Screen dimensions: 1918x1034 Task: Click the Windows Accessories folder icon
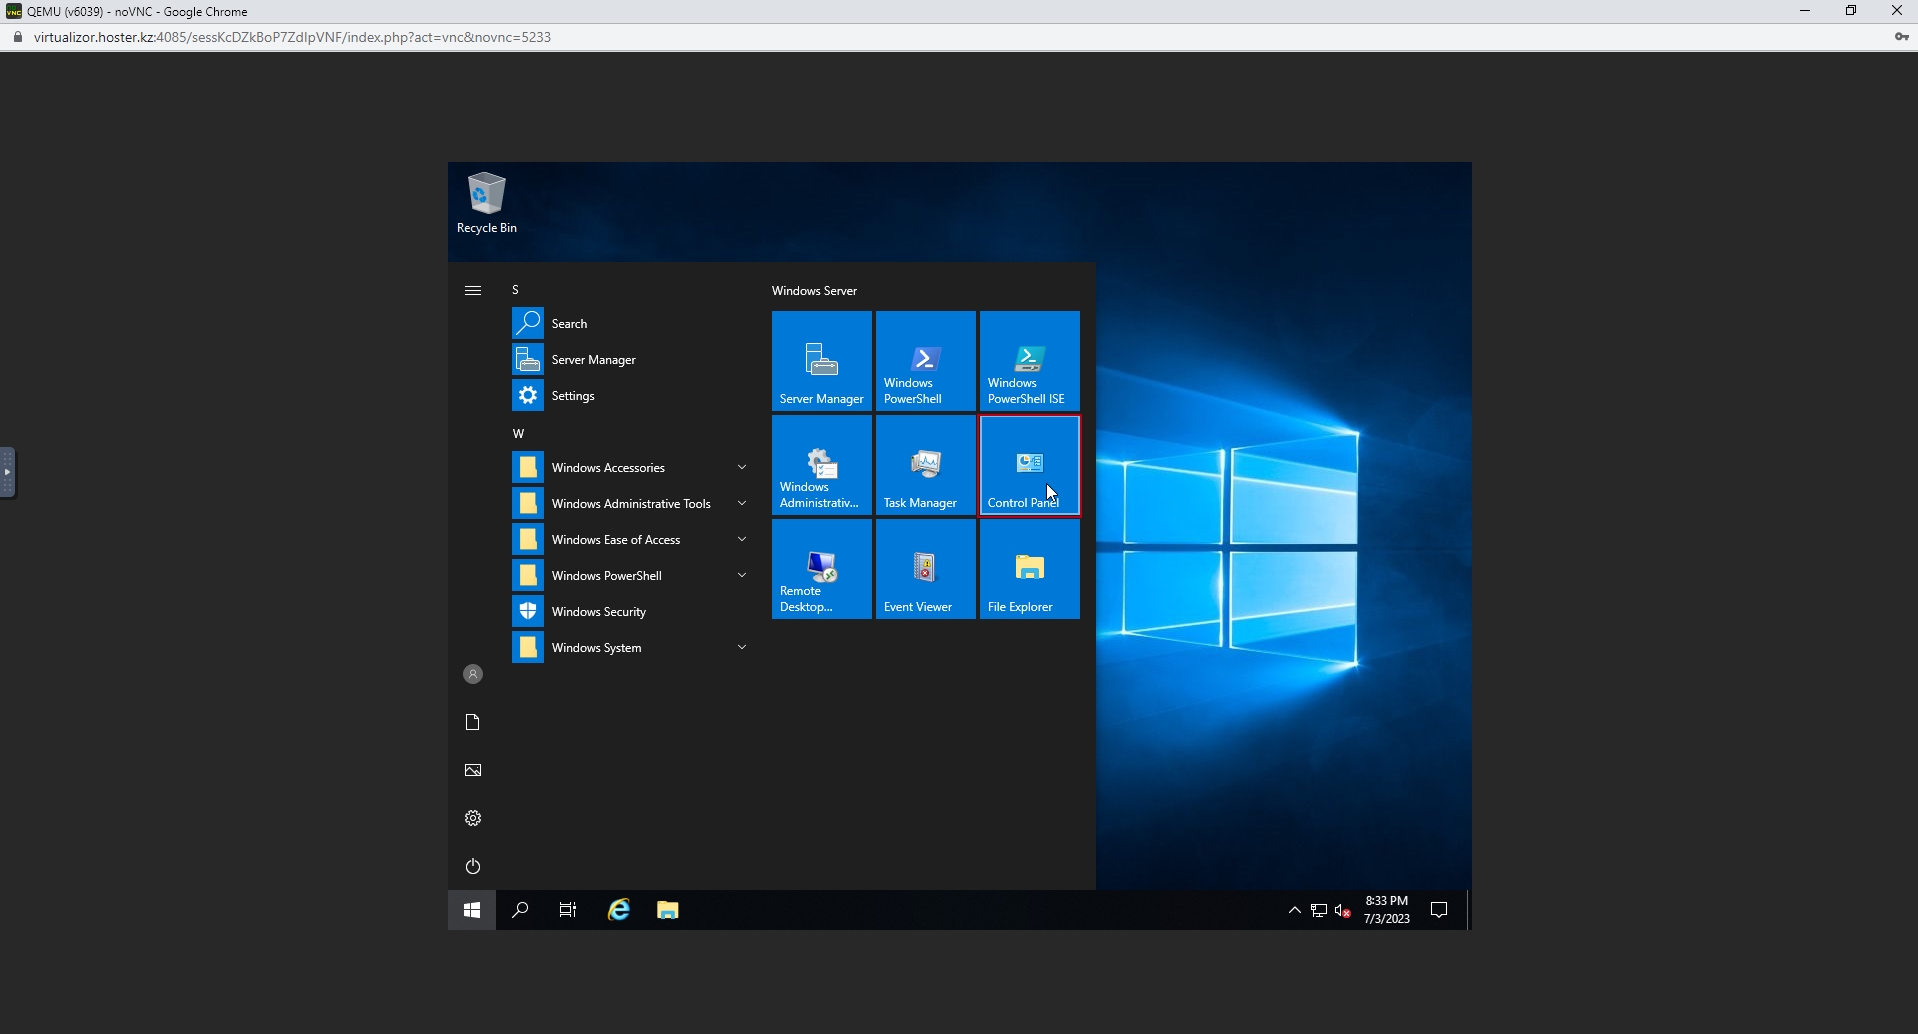[x=528, y=467]
